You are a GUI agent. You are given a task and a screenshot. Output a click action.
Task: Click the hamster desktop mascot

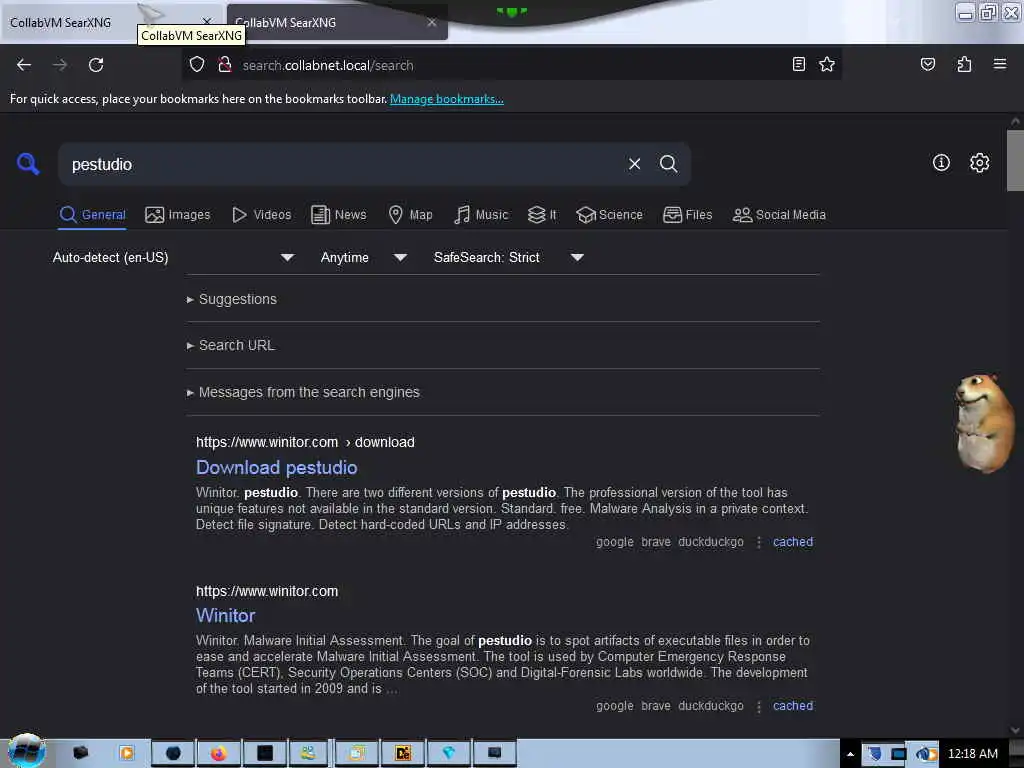point(983,424)
